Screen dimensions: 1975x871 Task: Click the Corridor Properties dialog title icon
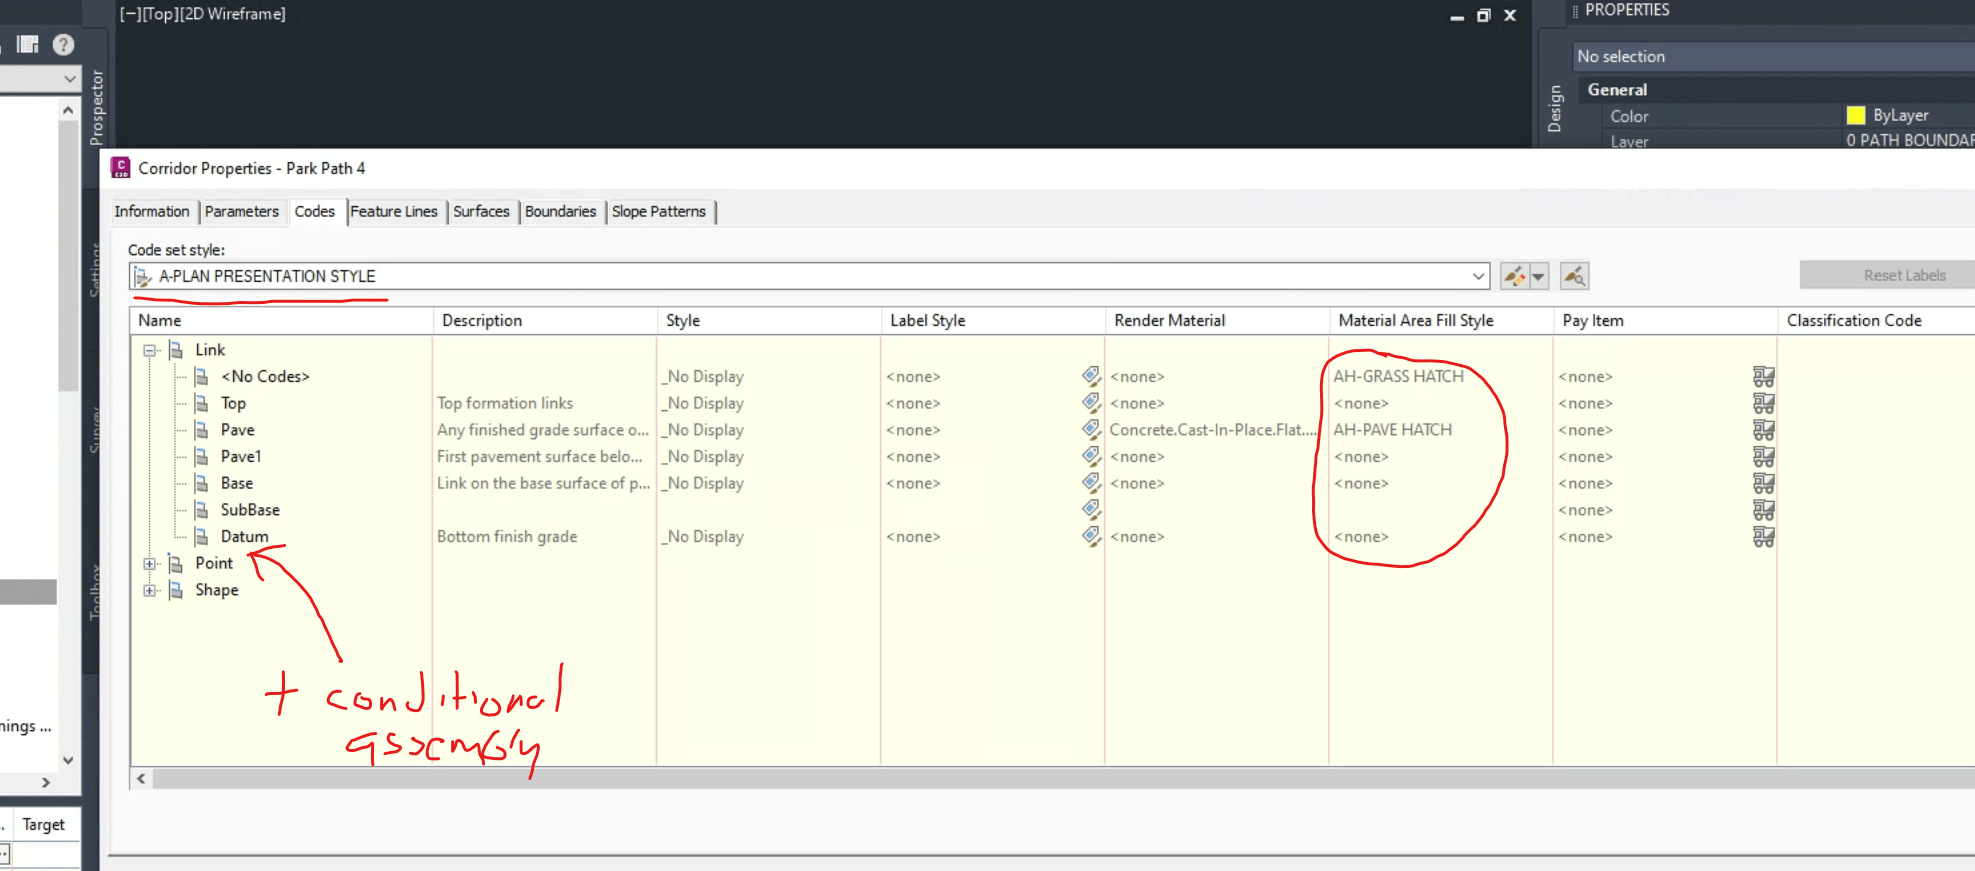tap(121, 168)
